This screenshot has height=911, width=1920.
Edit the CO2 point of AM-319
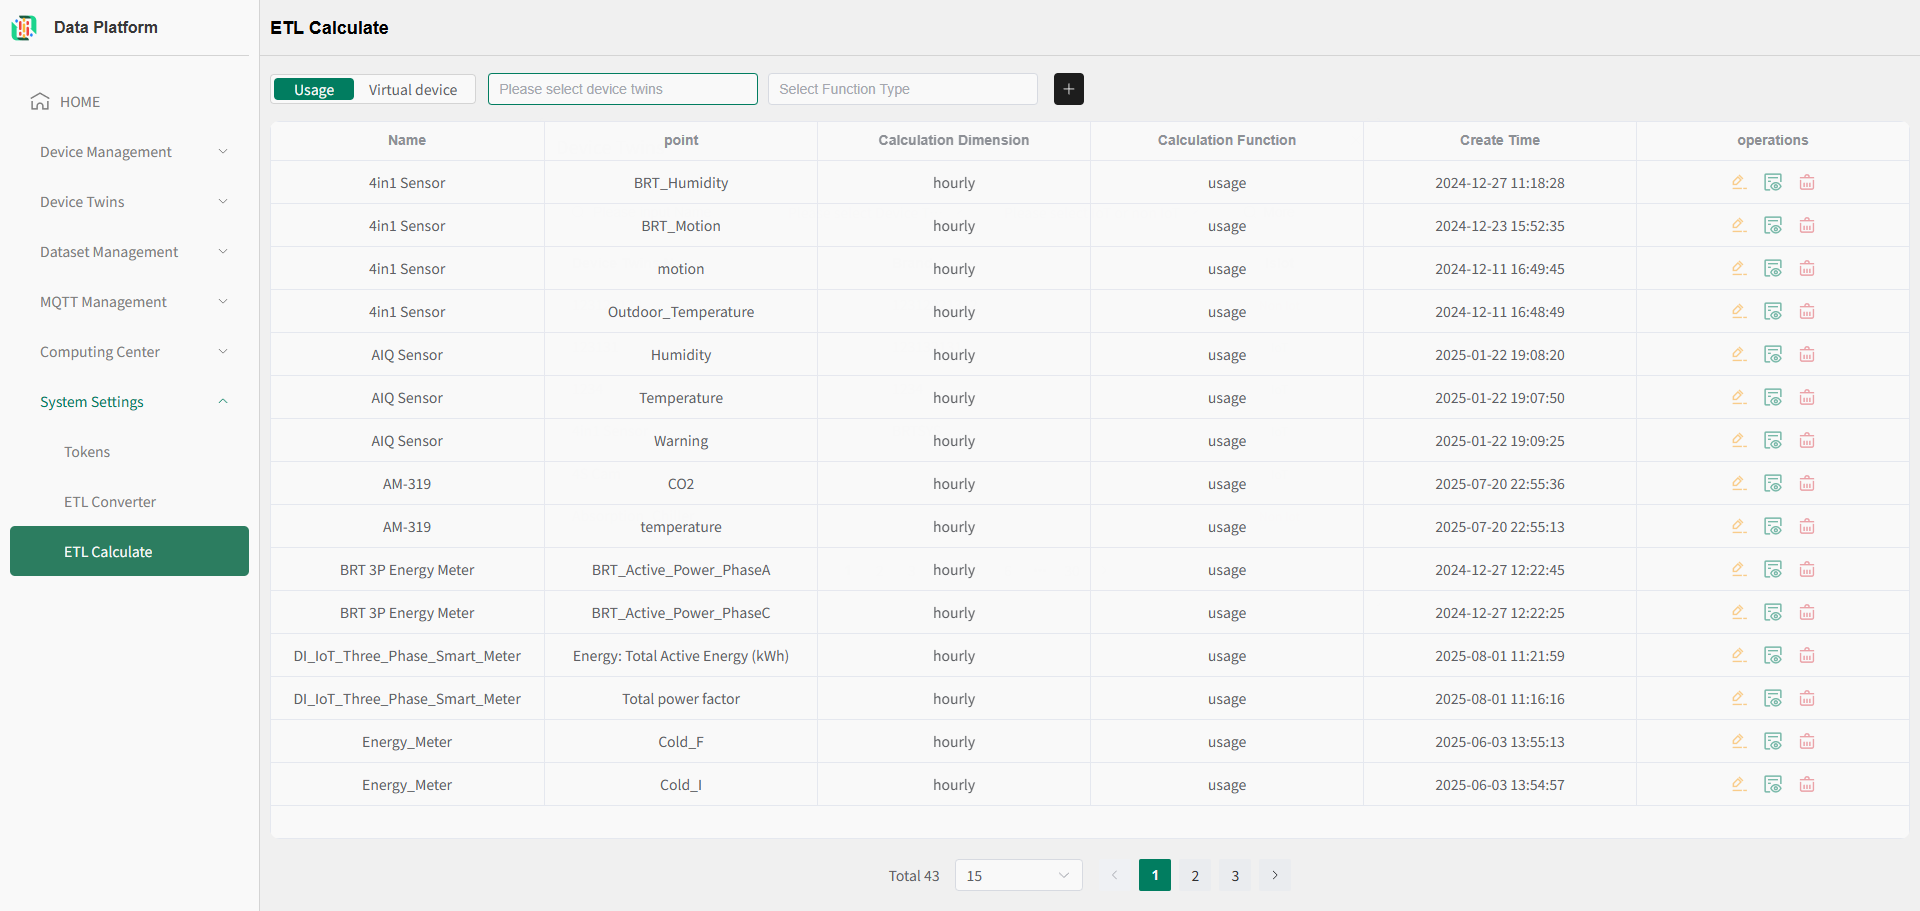1739,484
